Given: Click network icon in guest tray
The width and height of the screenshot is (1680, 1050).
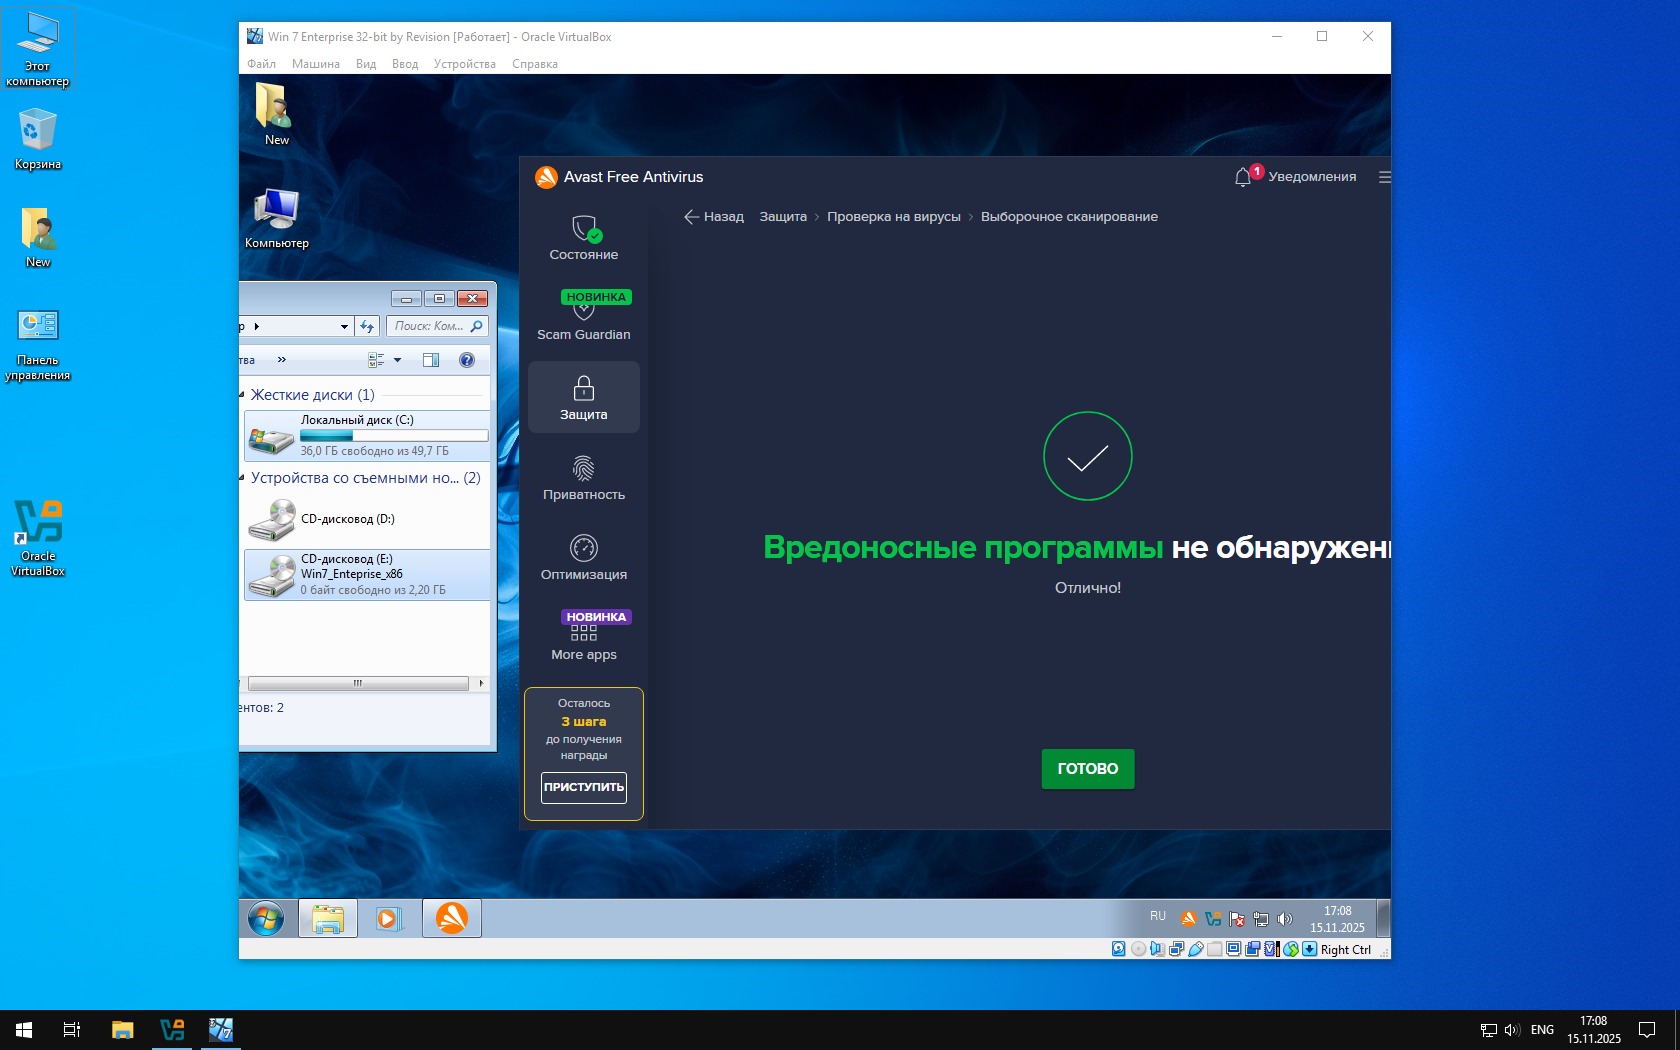Looking at the screenshot, I should [x=1261, y=918].
